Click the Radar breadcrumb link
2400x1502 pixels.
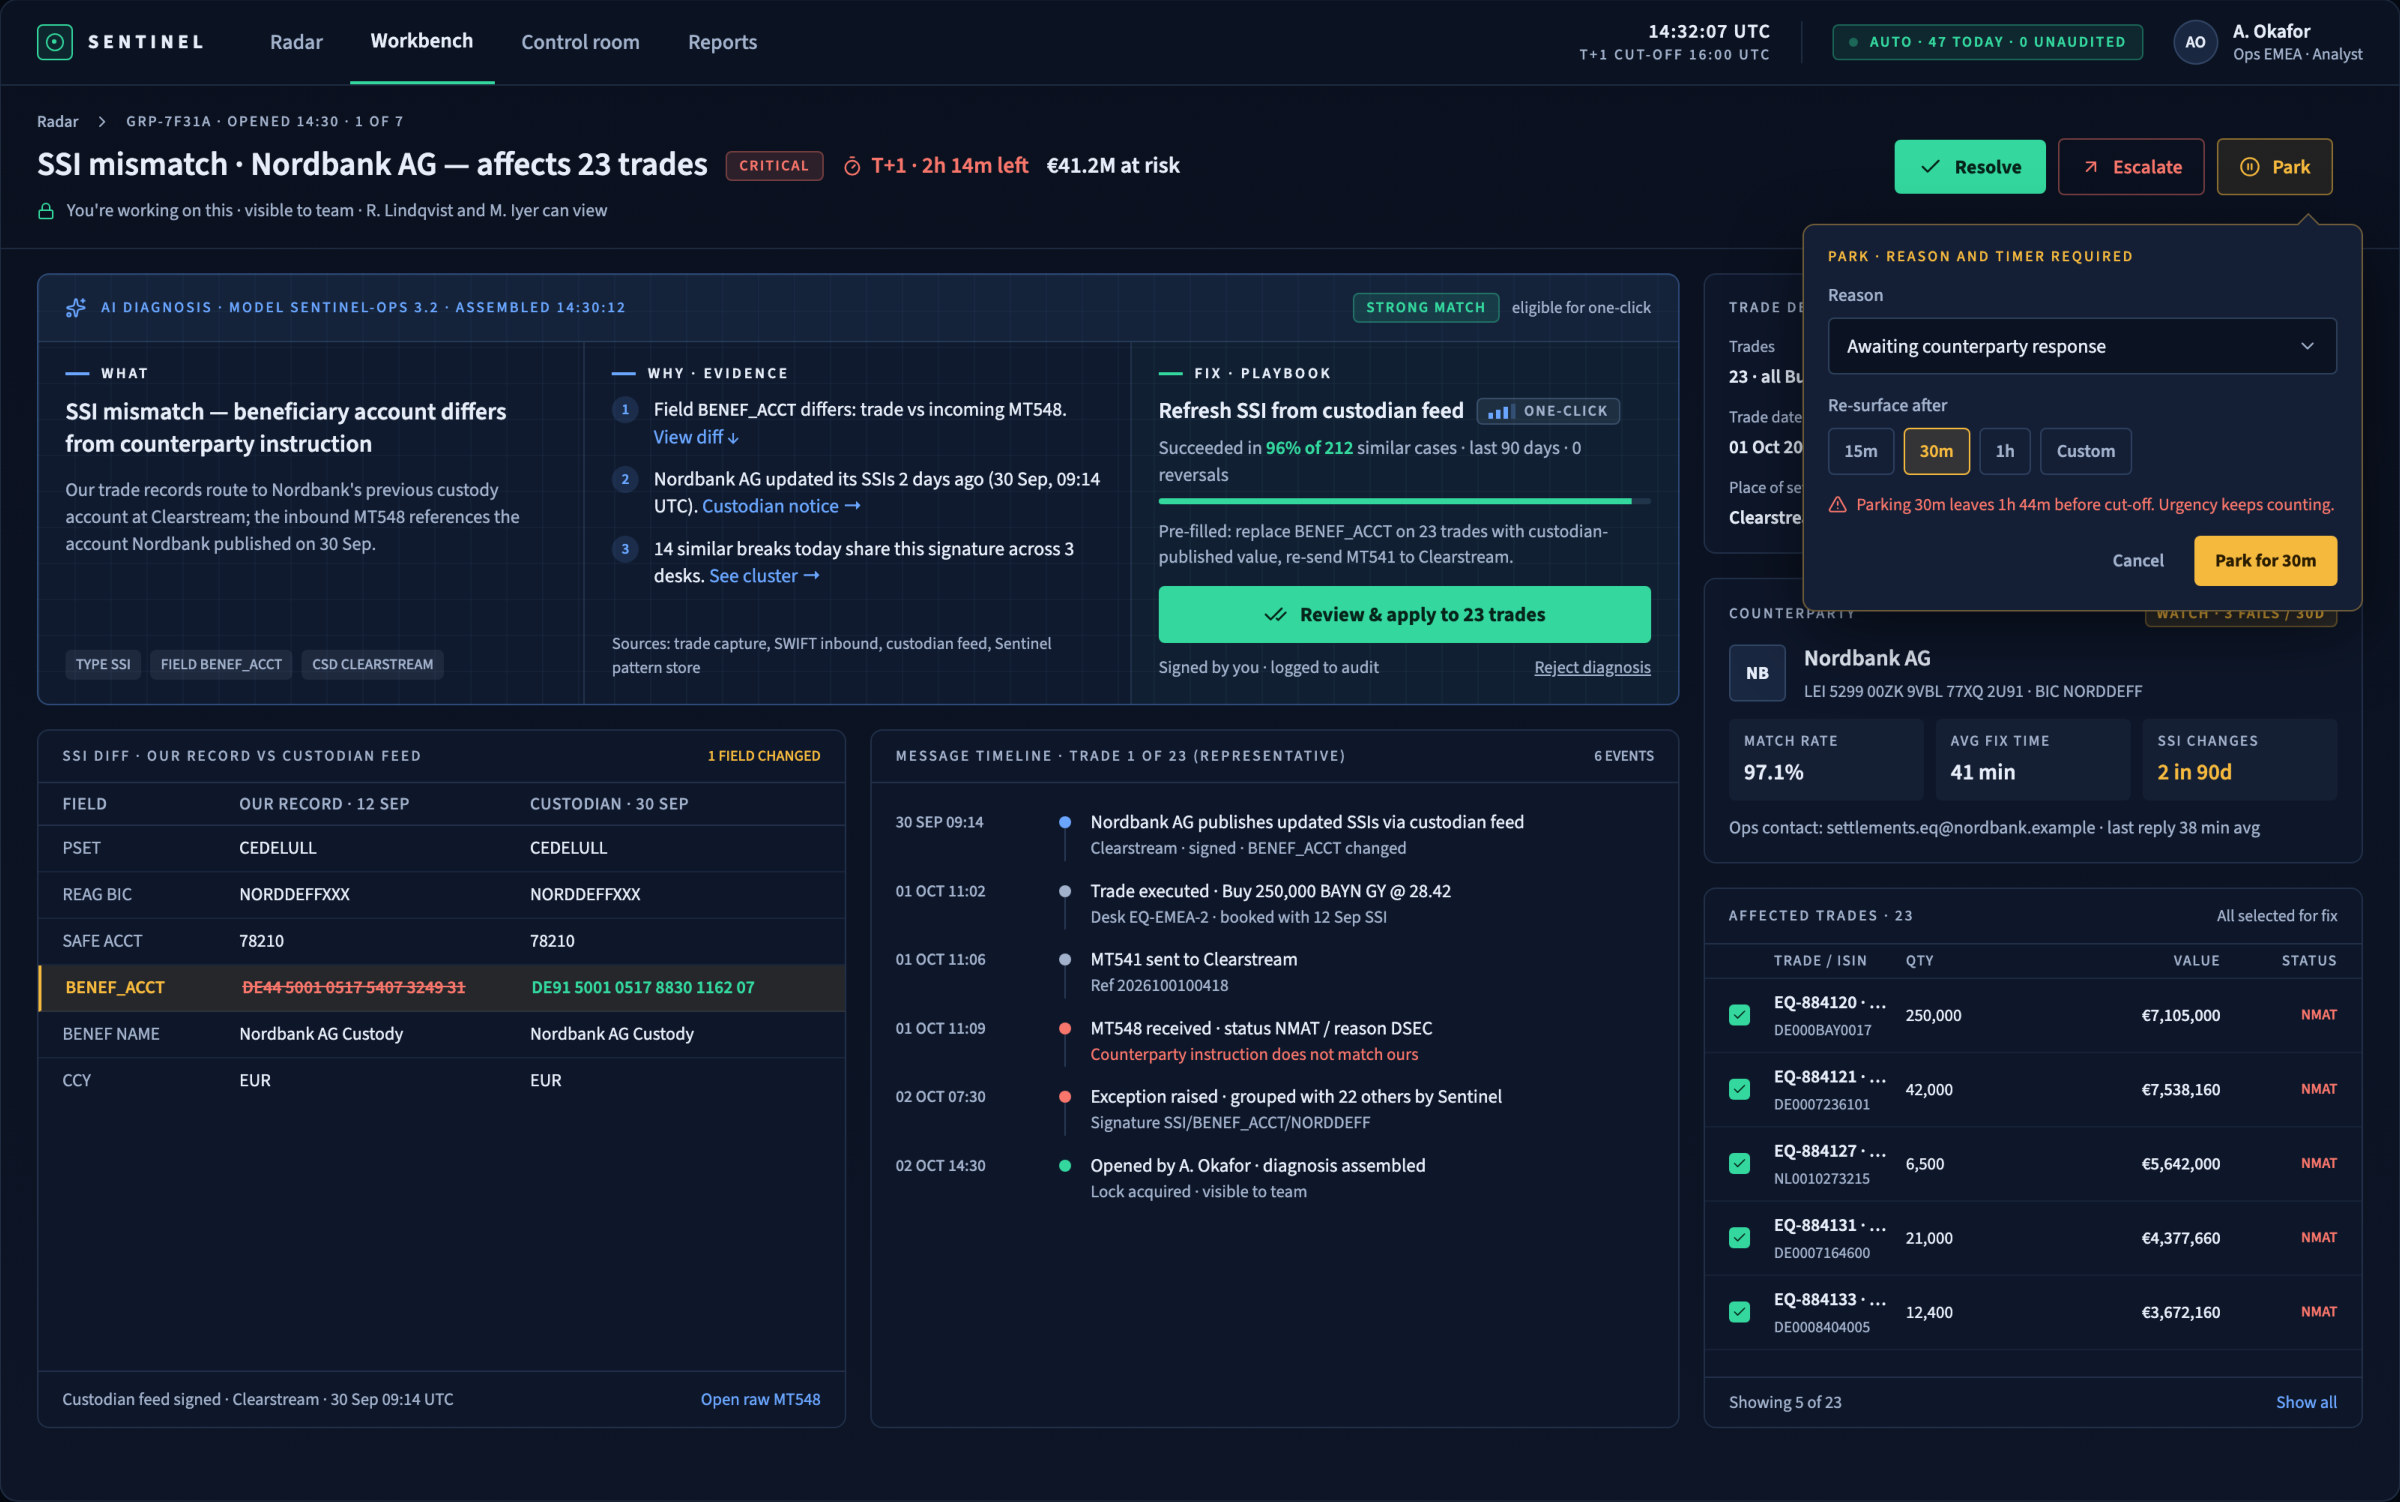58,121
